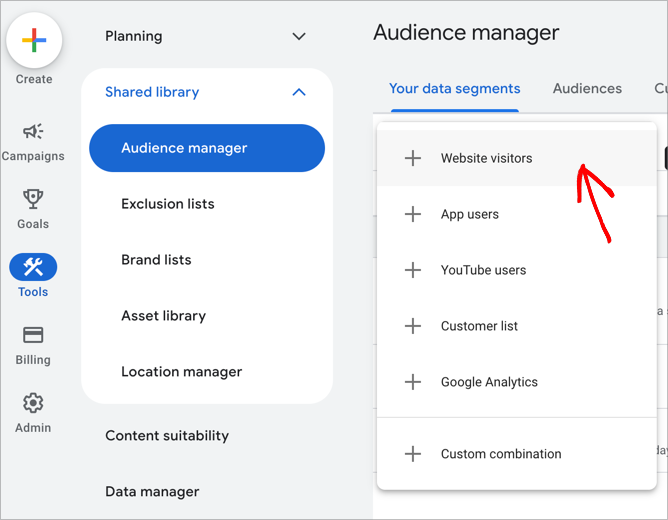Switch to the Audiences tab

coord(587,89)
